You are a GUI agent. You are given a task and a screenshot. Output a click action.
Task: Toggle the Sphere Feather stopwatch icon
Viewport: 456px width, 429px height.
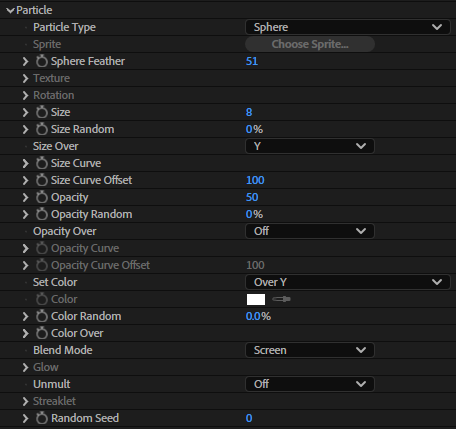(42, 61)
